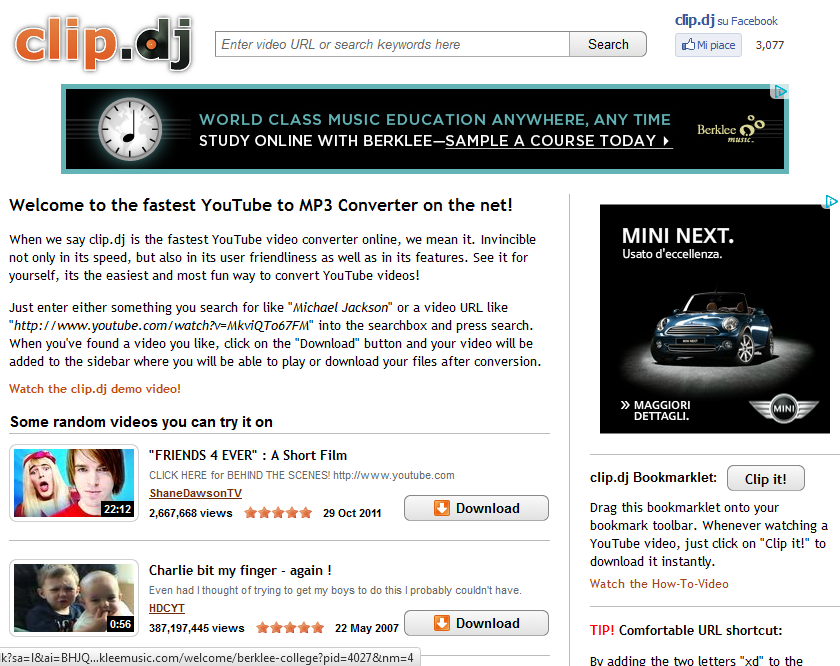Click the 'clip.dj Bookmarklet:' label
The width and height of the screenshot is (840, 666).
click(653, 477)
